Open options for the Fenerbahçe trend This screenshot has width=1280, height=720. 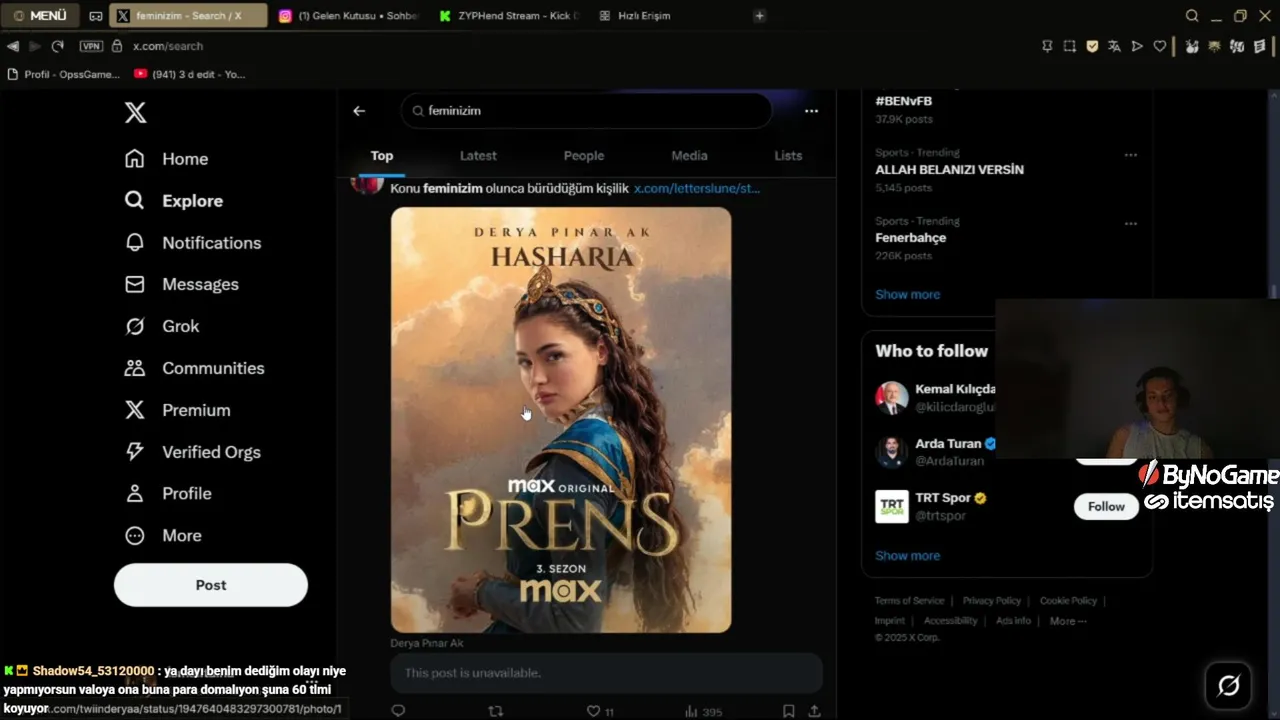click(1131, 223)
